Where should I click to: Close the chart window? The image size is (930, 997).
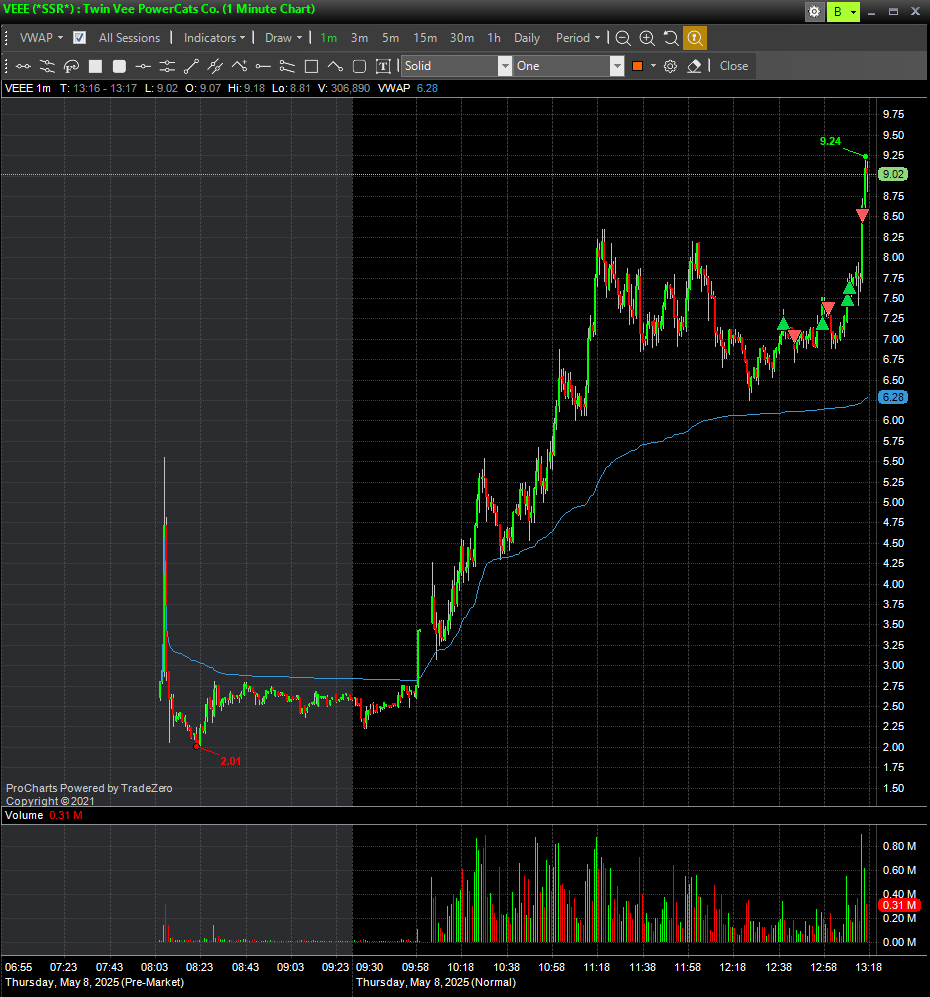pyautogui.click(x=915, y=12)
